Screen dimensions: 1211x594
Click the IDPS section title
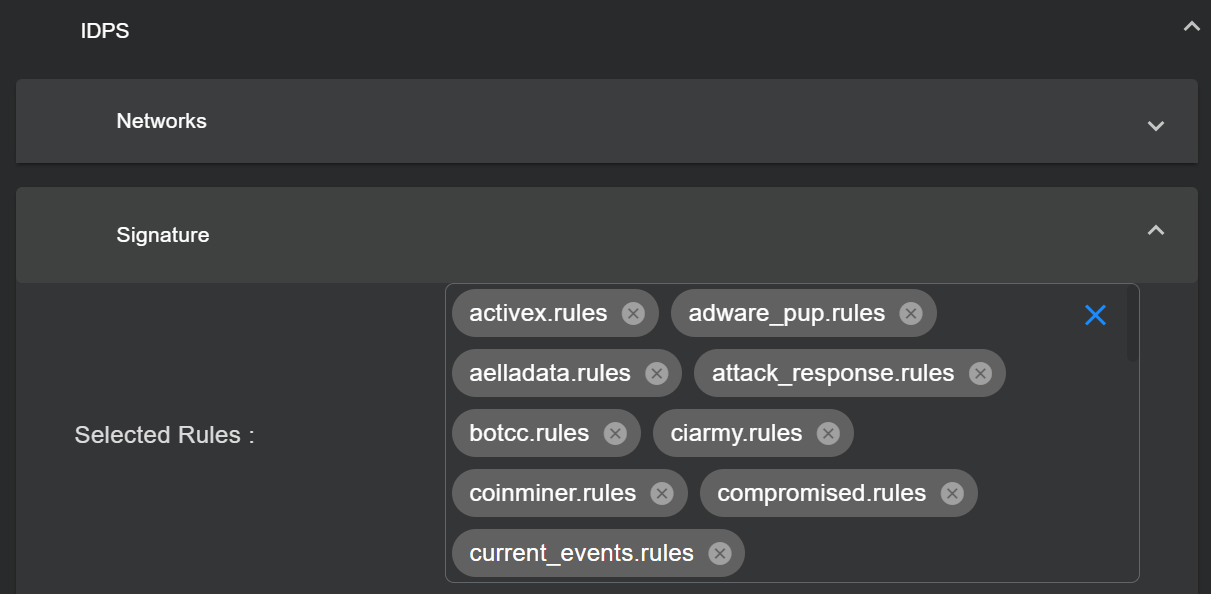click(x=105, y=31)
